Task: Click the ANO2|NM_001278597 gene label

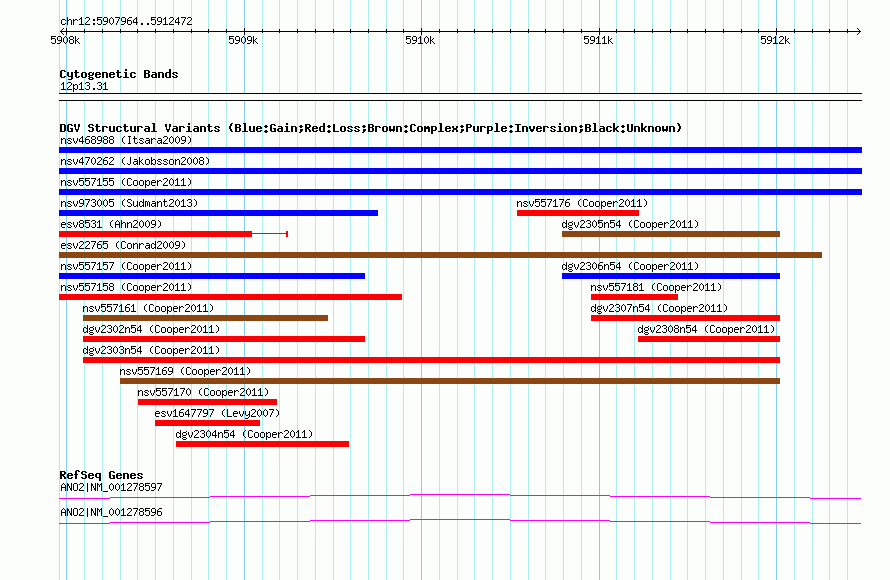Action: click(111, 487)
